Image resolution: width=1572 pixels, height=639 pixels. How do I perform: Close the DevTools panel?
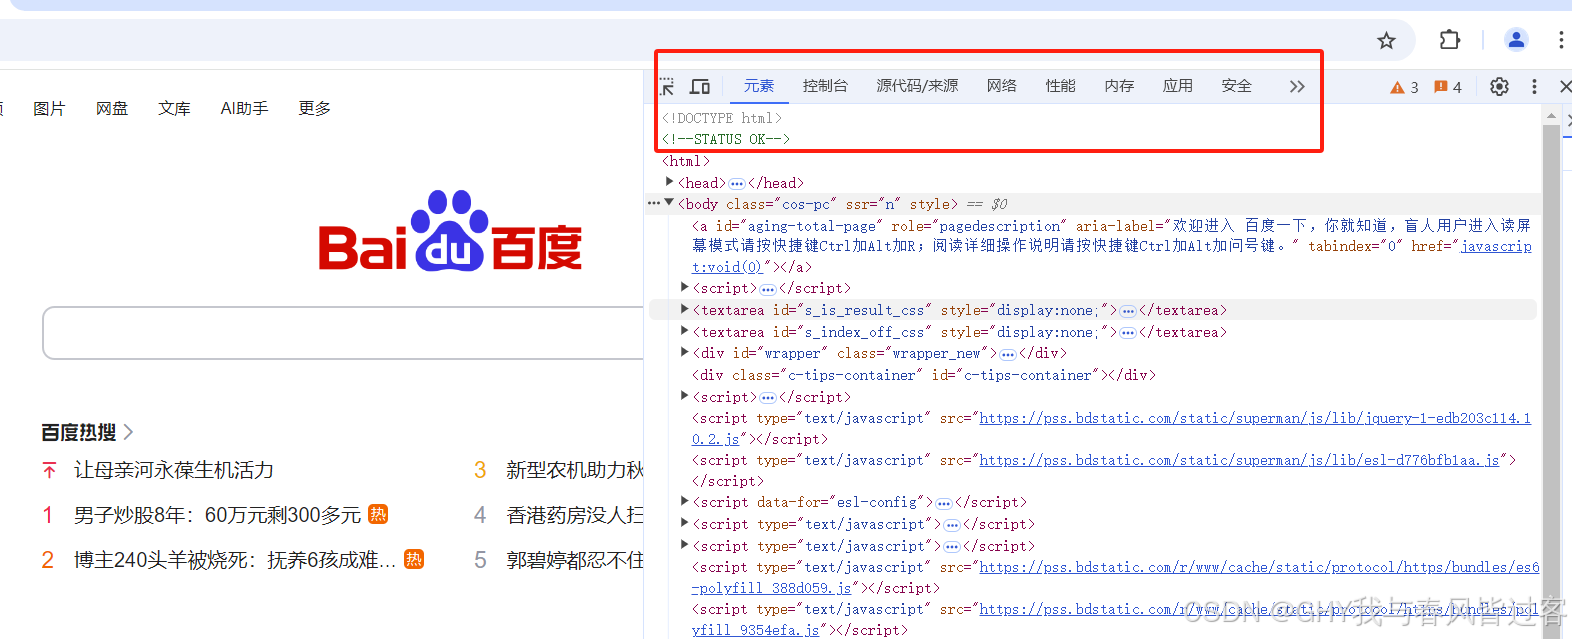tap(1564, 87)
